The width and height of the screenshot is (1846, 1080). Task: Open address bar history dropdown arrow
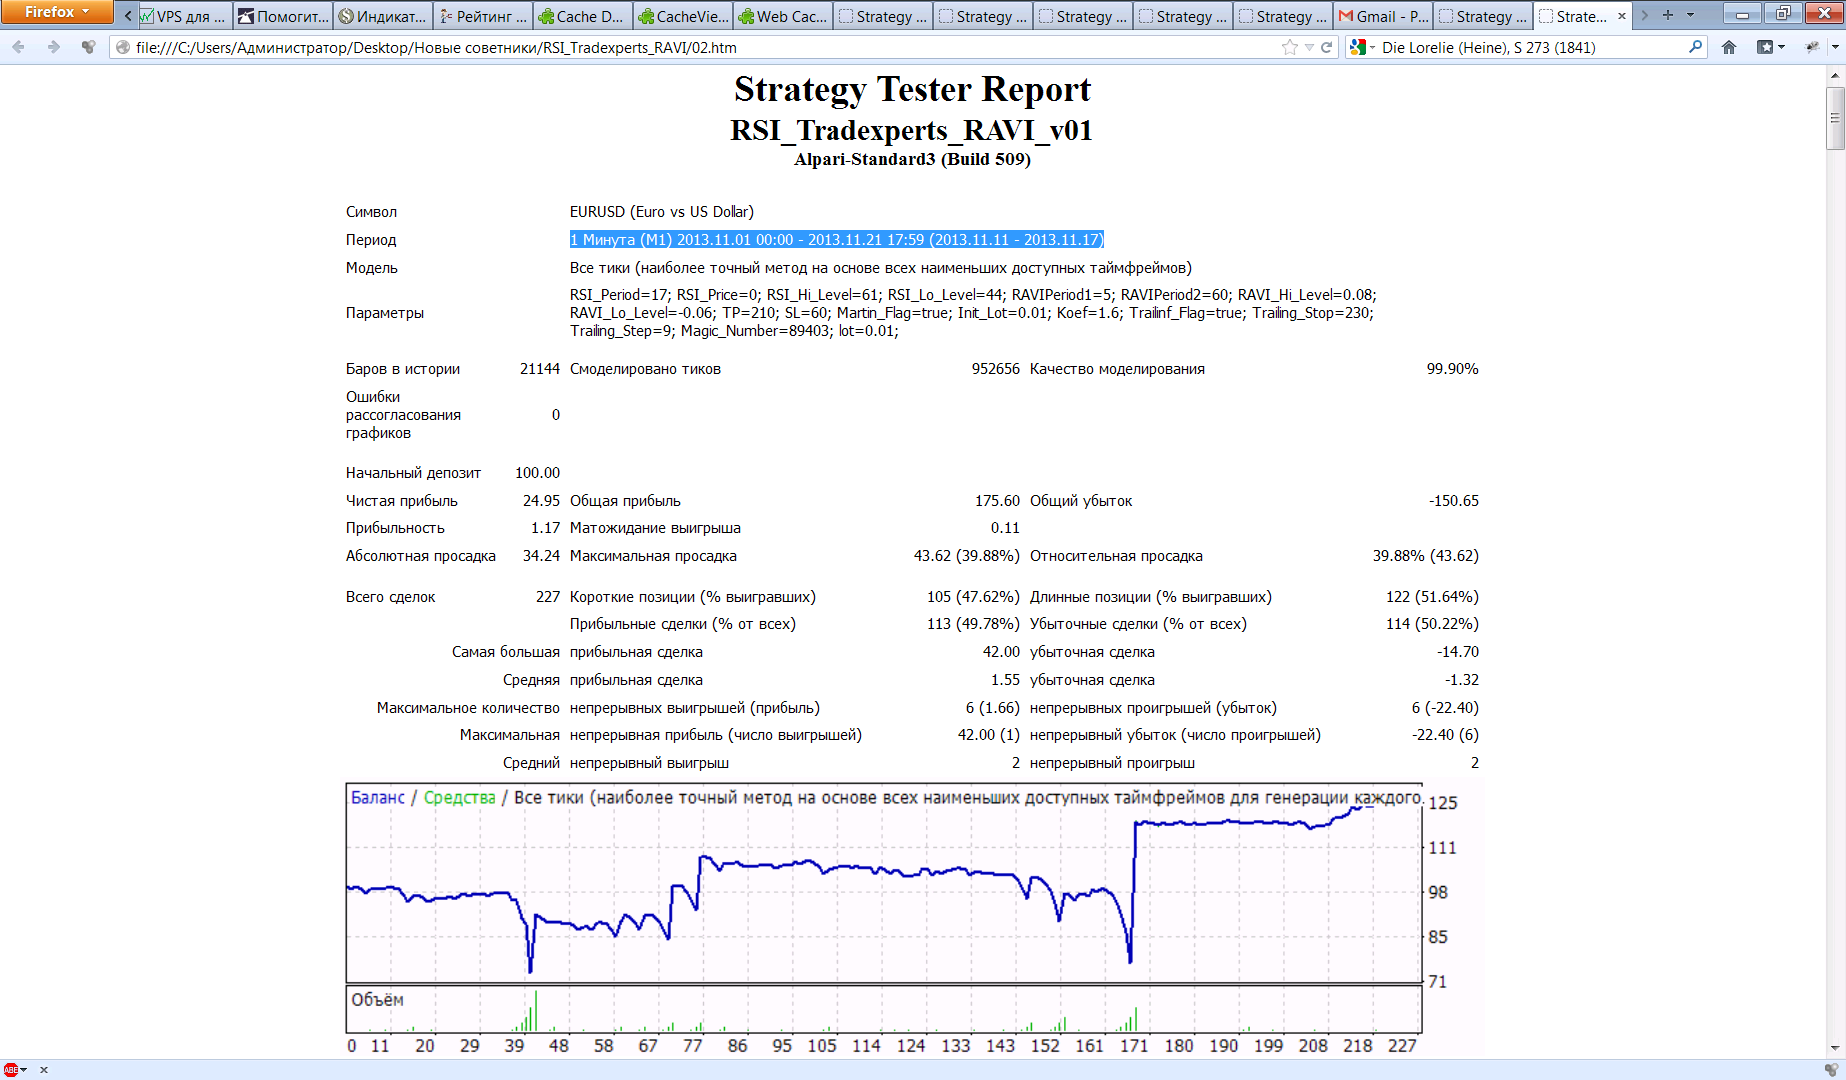[x=1309, y=47]
